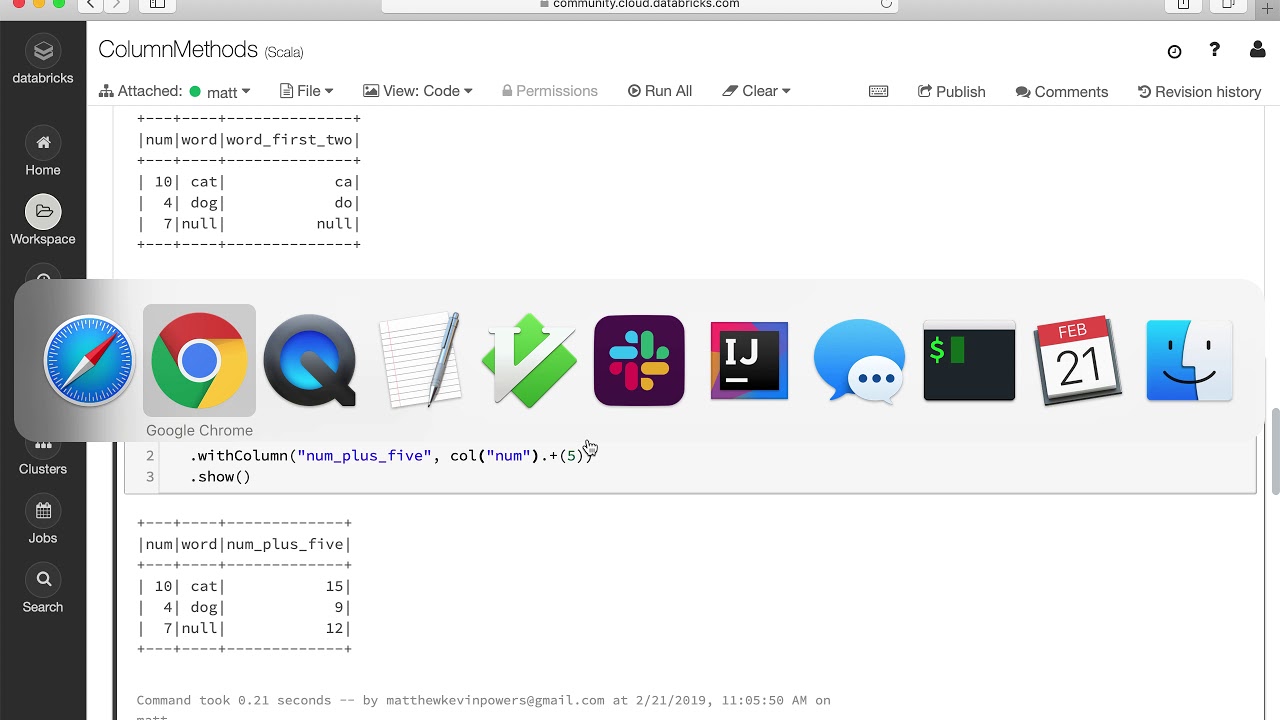Select Calendar in the app switcher

1079,361
